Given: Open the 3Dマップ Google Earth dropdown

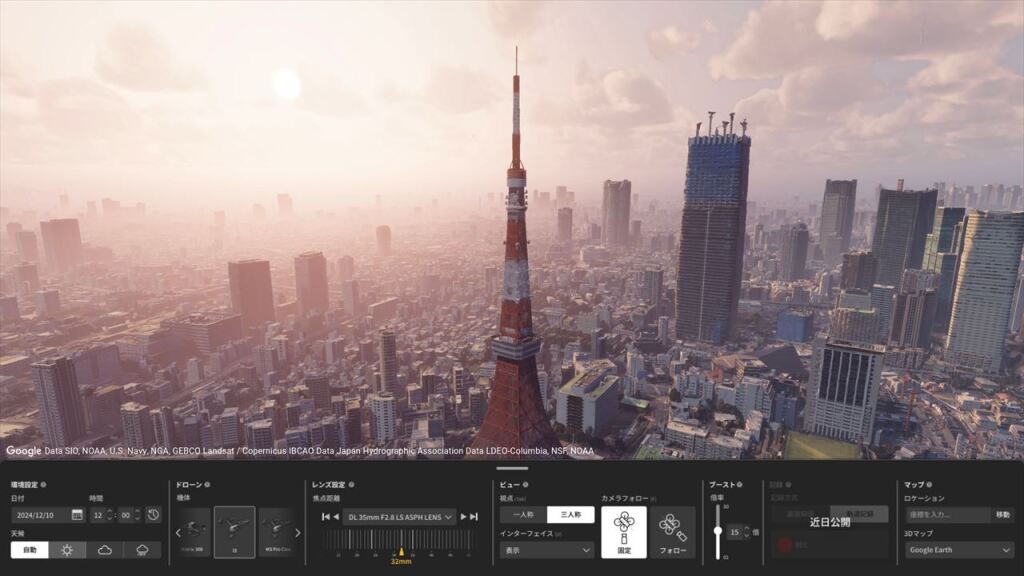Looking at the screenshot, I should (x=958, y=549).
